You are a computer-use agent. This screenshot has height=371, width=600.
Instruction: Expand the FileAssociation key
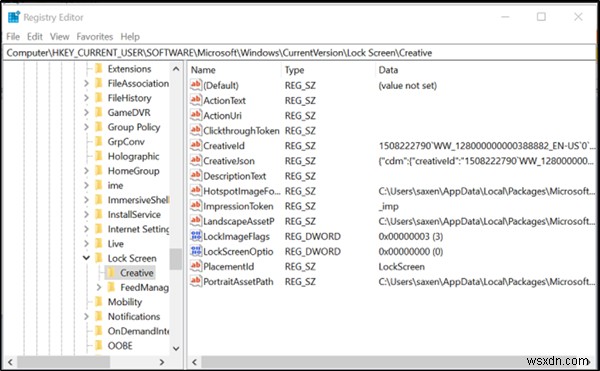[86, 83]
